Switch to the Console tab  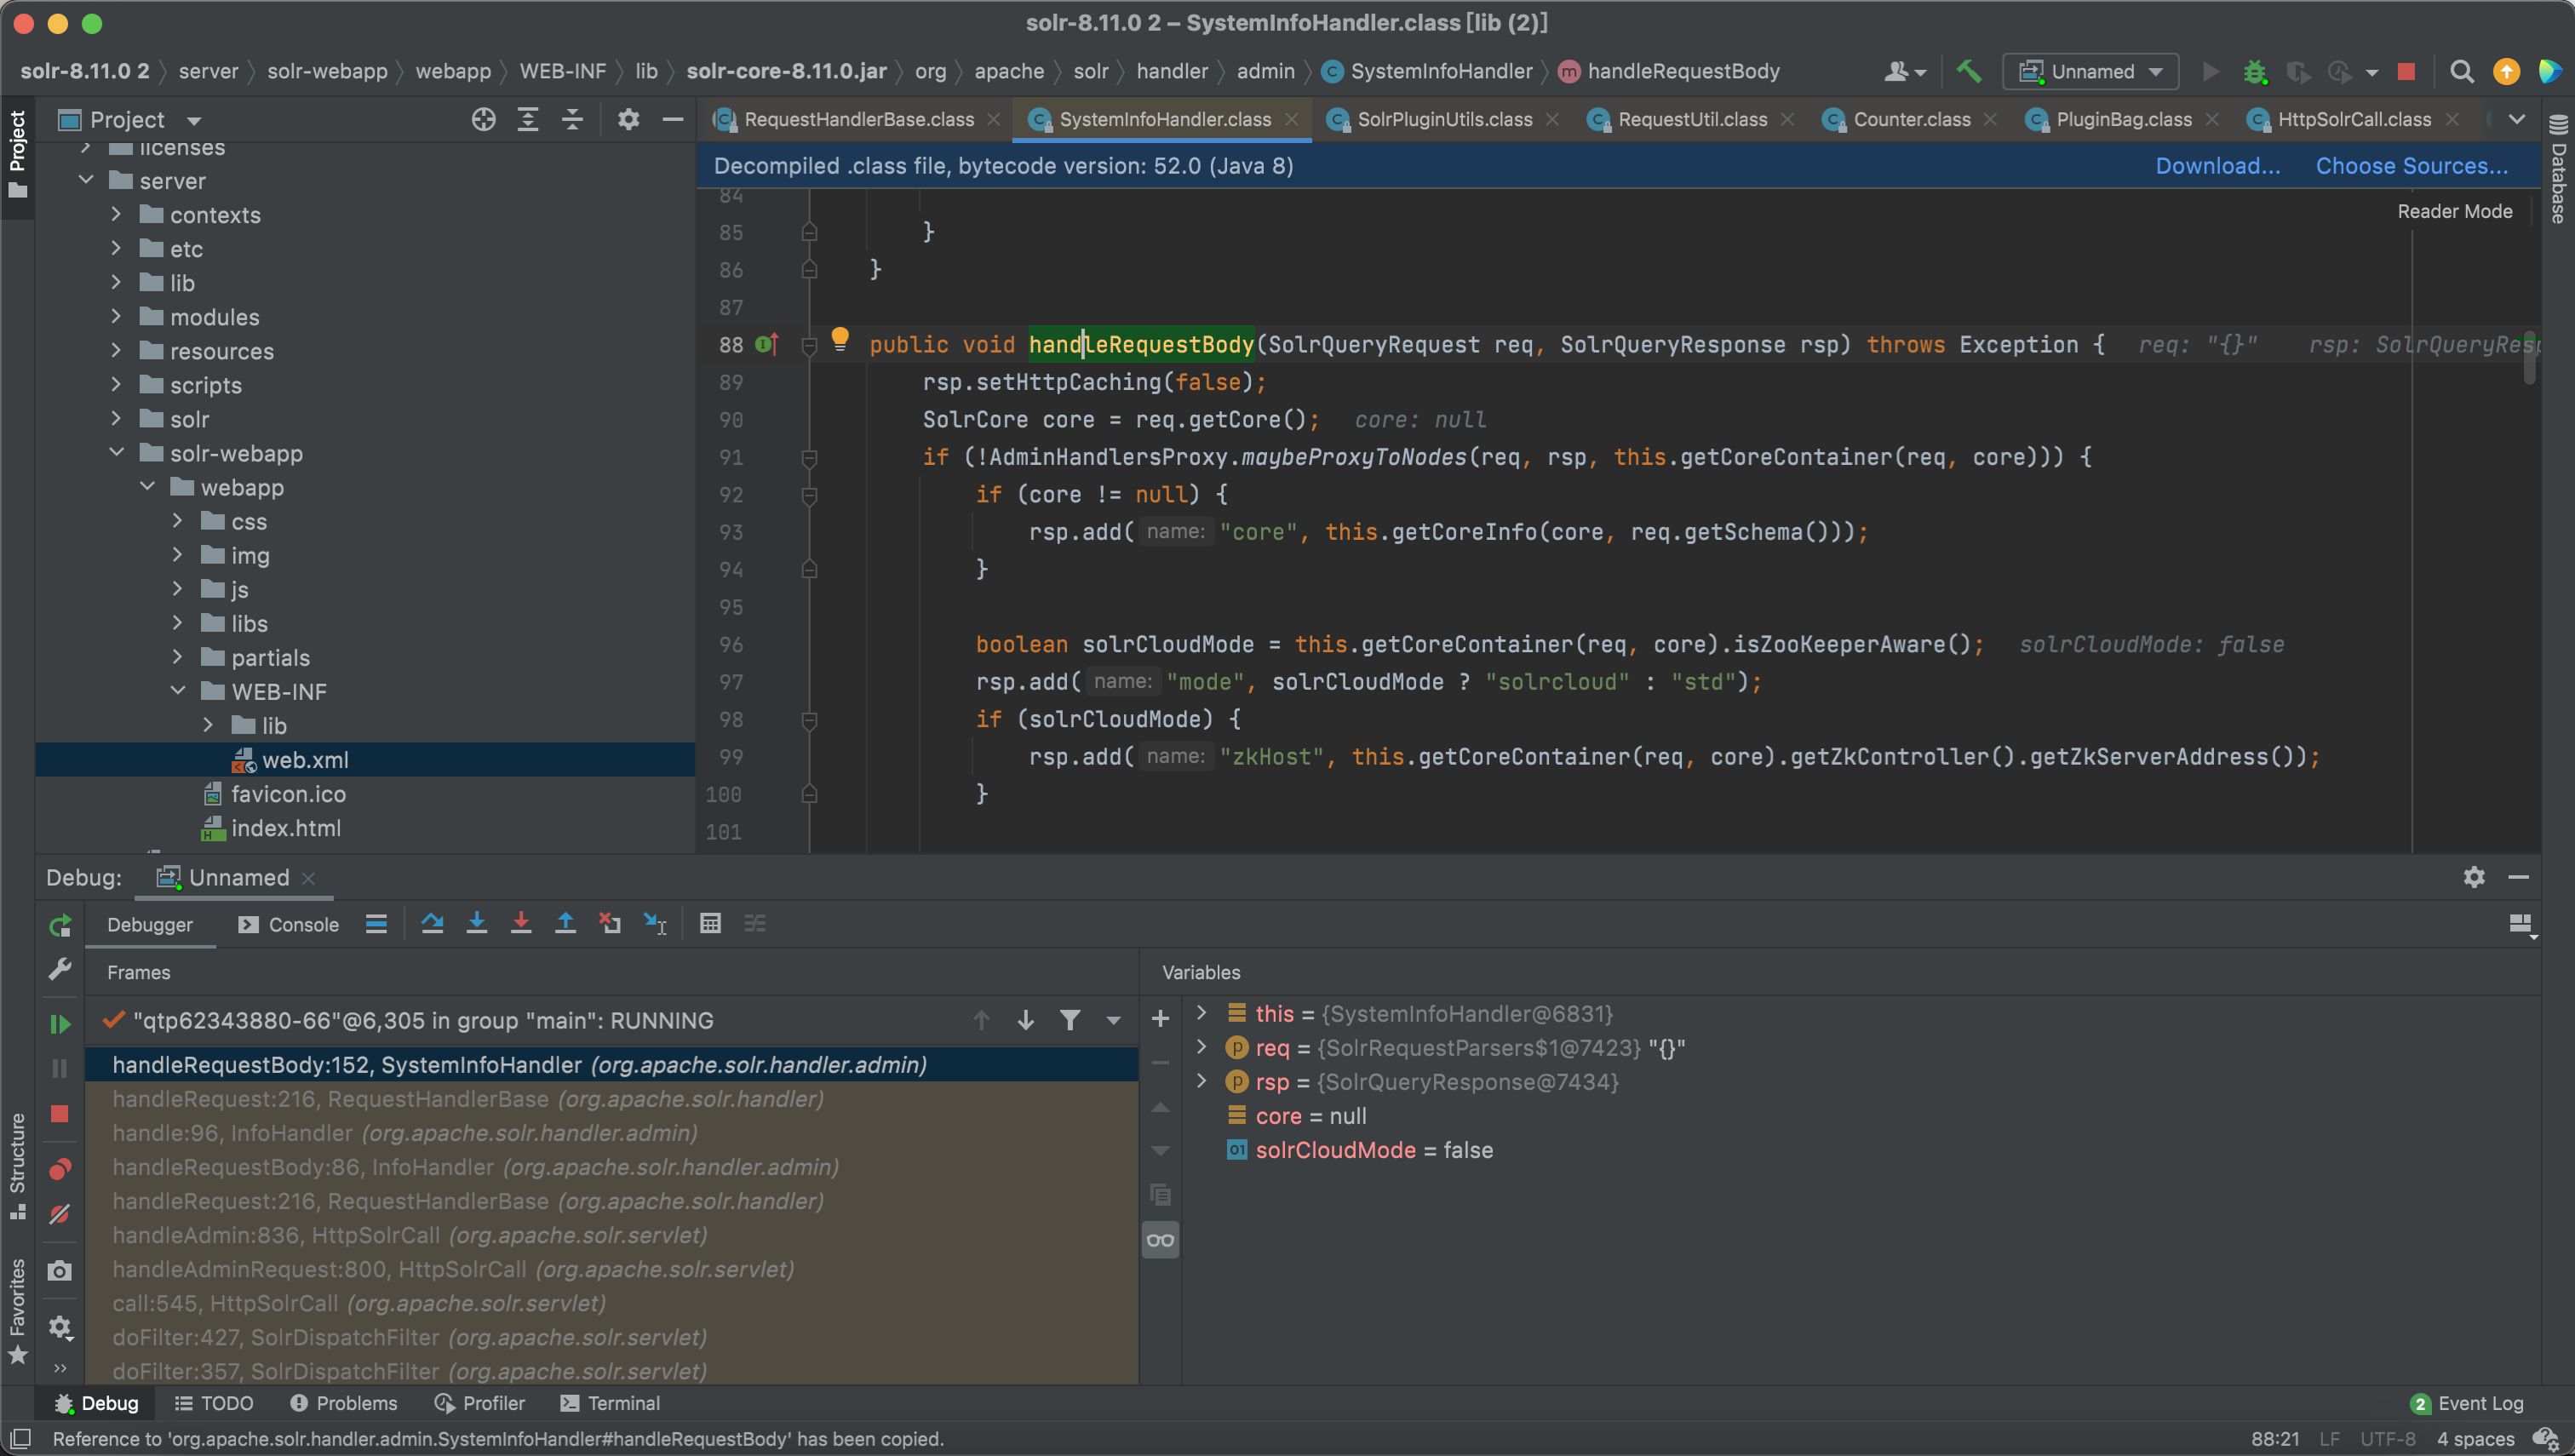(289, 925)
